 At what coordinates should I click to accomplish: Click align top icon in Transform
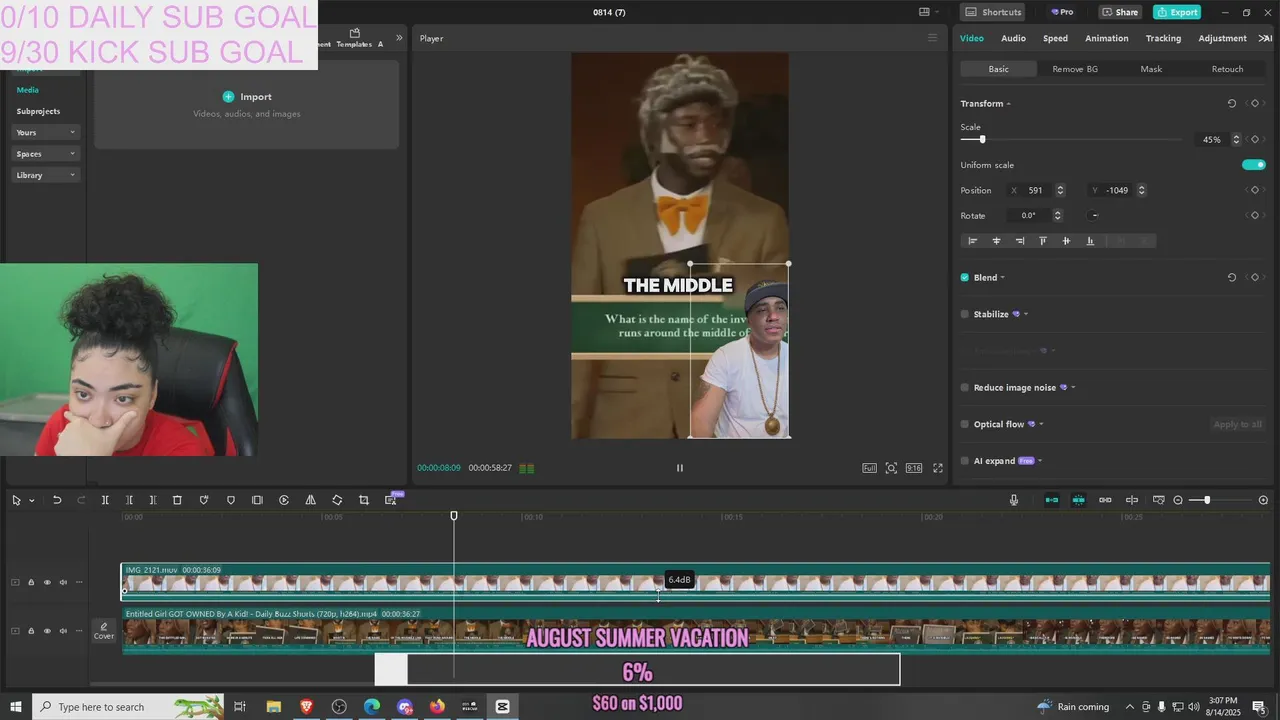1043,241
